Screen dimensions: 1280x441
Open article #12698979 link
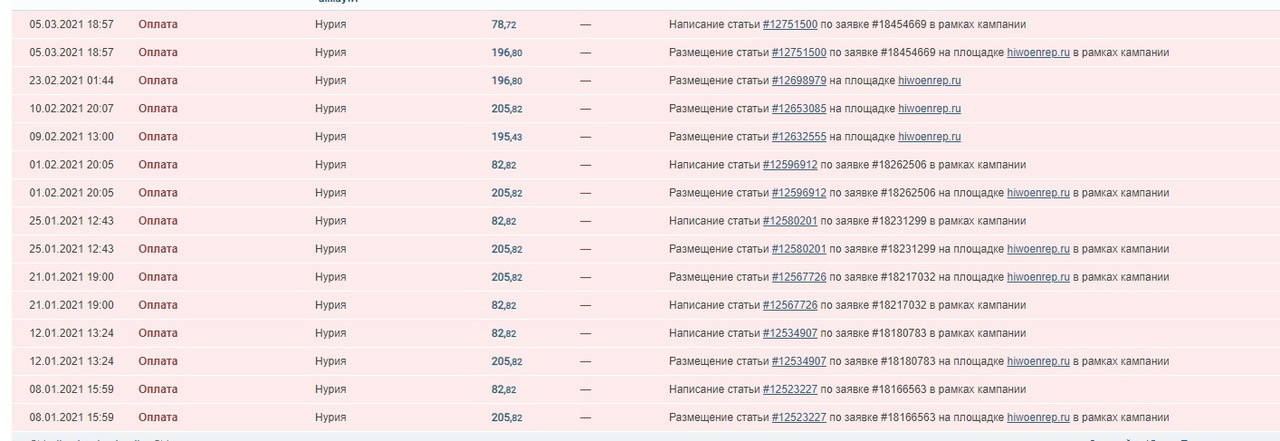798,80
